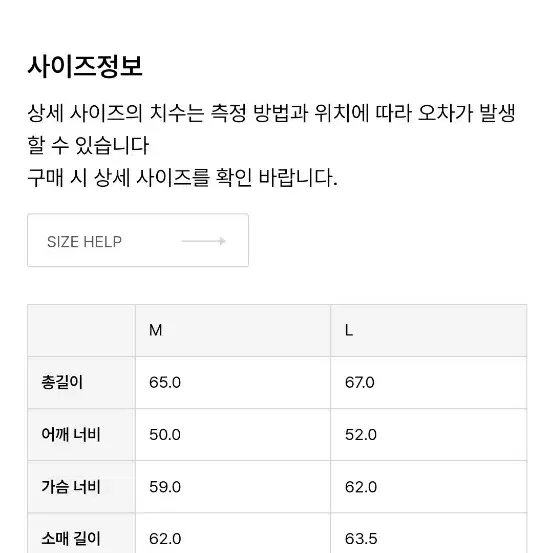This screenshot has width=553, height=553.
Task: Click the SIZE HELP label text
Action: coord(84,242)
